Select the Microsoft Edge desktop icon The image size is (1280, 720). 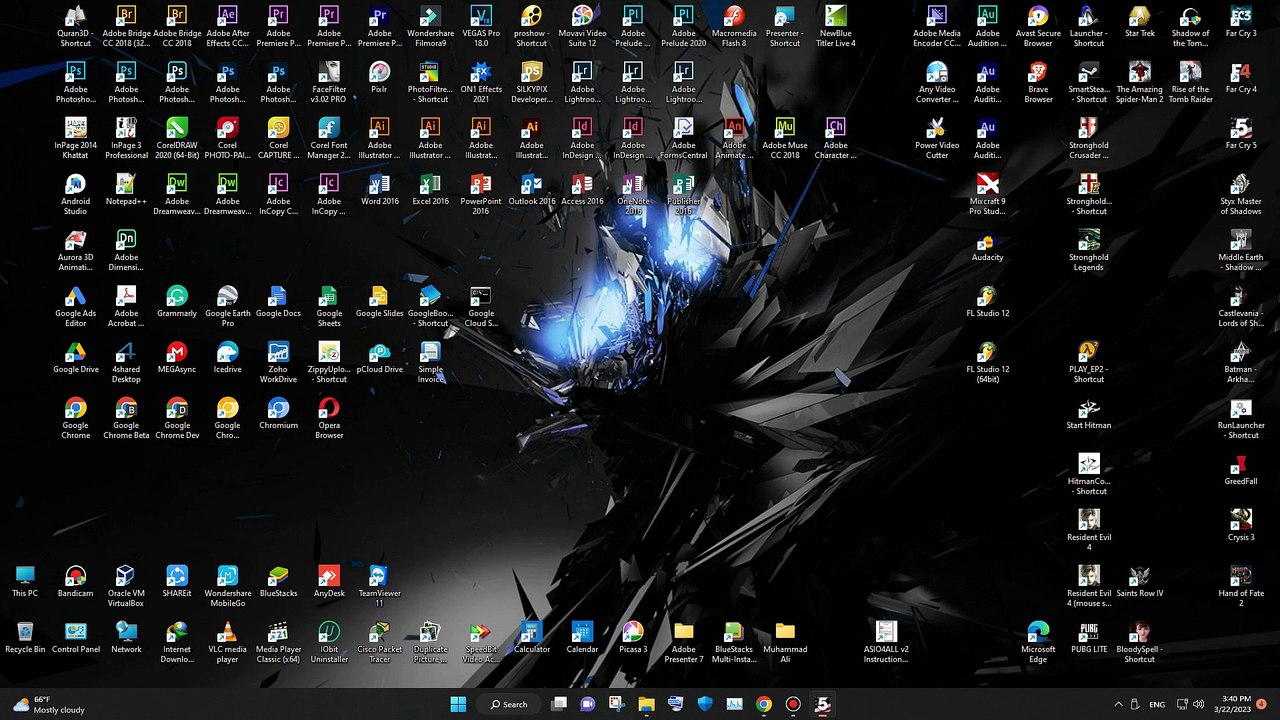(1038, 642)
